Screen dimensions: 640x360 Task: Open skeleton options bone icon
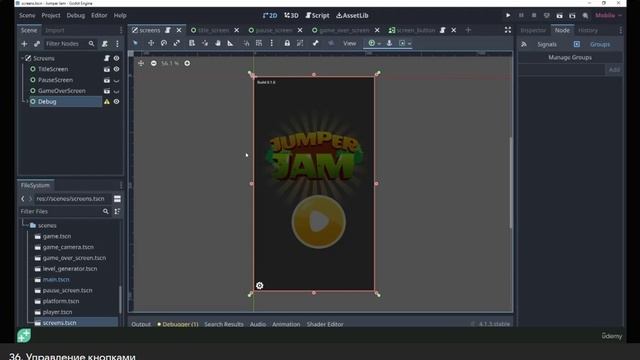click(316, 43)
